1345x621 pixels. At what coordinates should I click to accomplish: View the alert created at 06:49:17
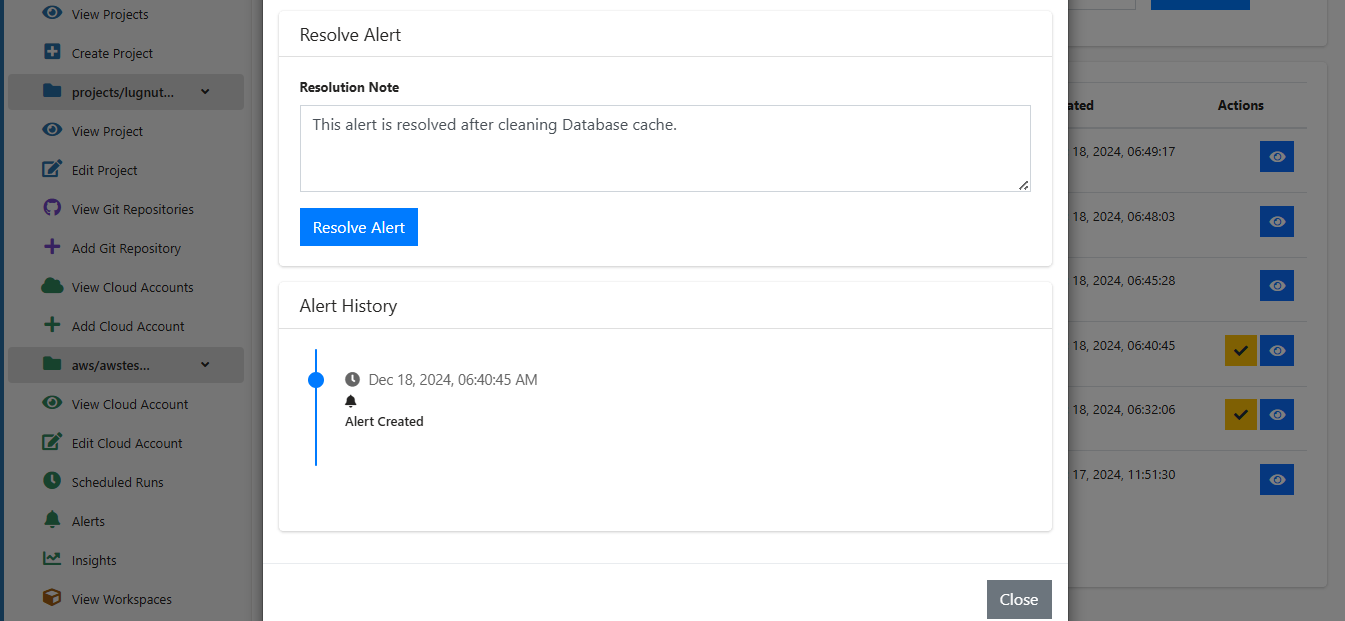point(1277,157)
